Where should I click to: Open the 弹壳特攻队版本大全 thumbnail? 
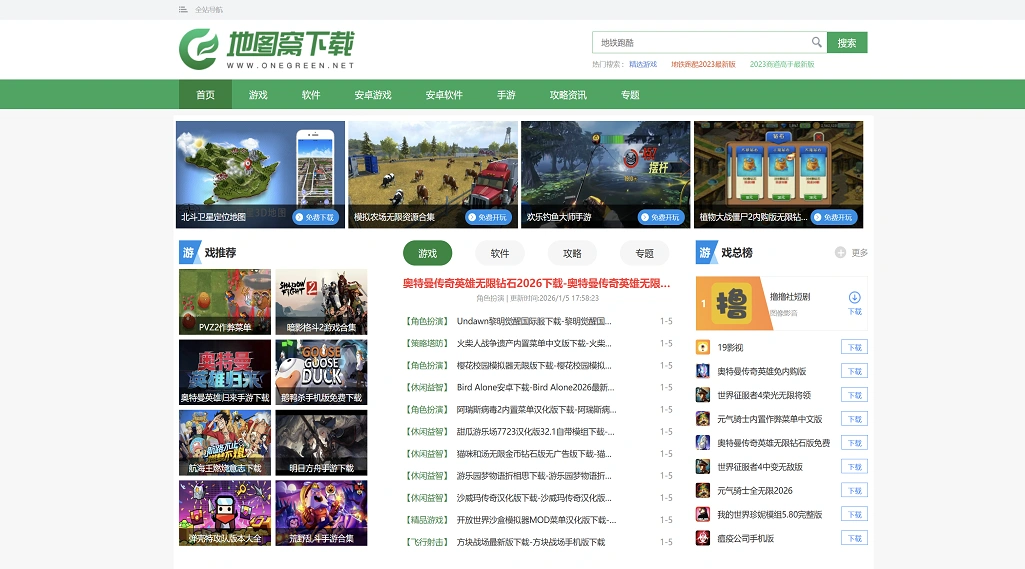225,513
